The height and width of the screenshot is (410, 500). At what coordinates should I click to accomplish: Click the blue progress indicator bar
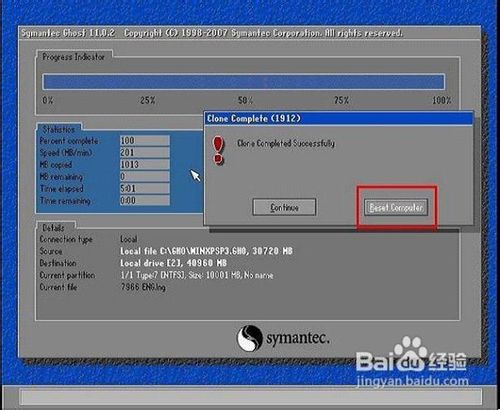pyautogui.click(x=244, y=82)
